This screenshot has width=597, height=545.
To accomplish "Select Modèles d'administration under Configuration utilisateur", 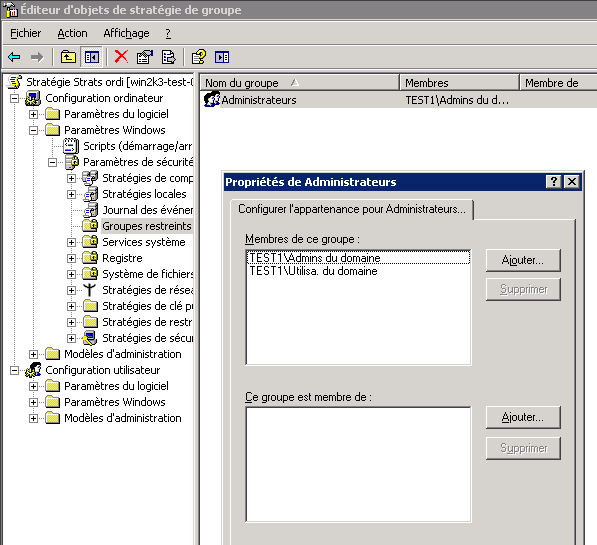I will pyautogui.click(x=123, y=418).
